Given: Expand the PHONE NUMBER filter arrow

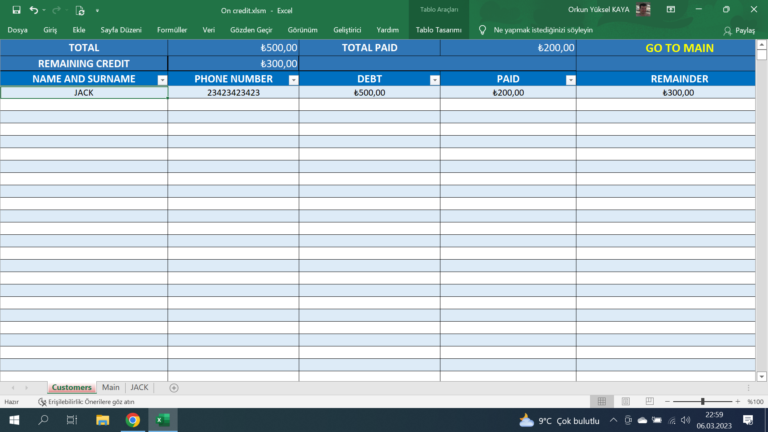Looking at the screenshot, I should [x=293, y=80].
